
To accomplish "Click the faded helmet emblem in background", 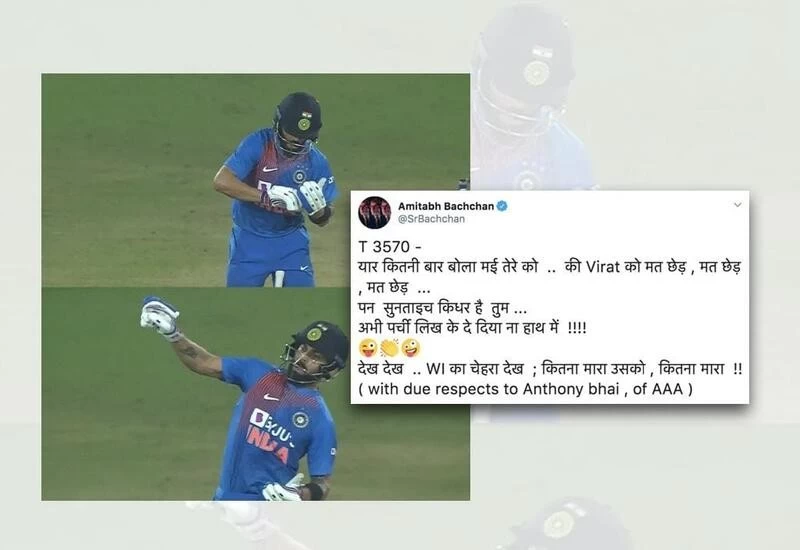I will coord(535,72).
